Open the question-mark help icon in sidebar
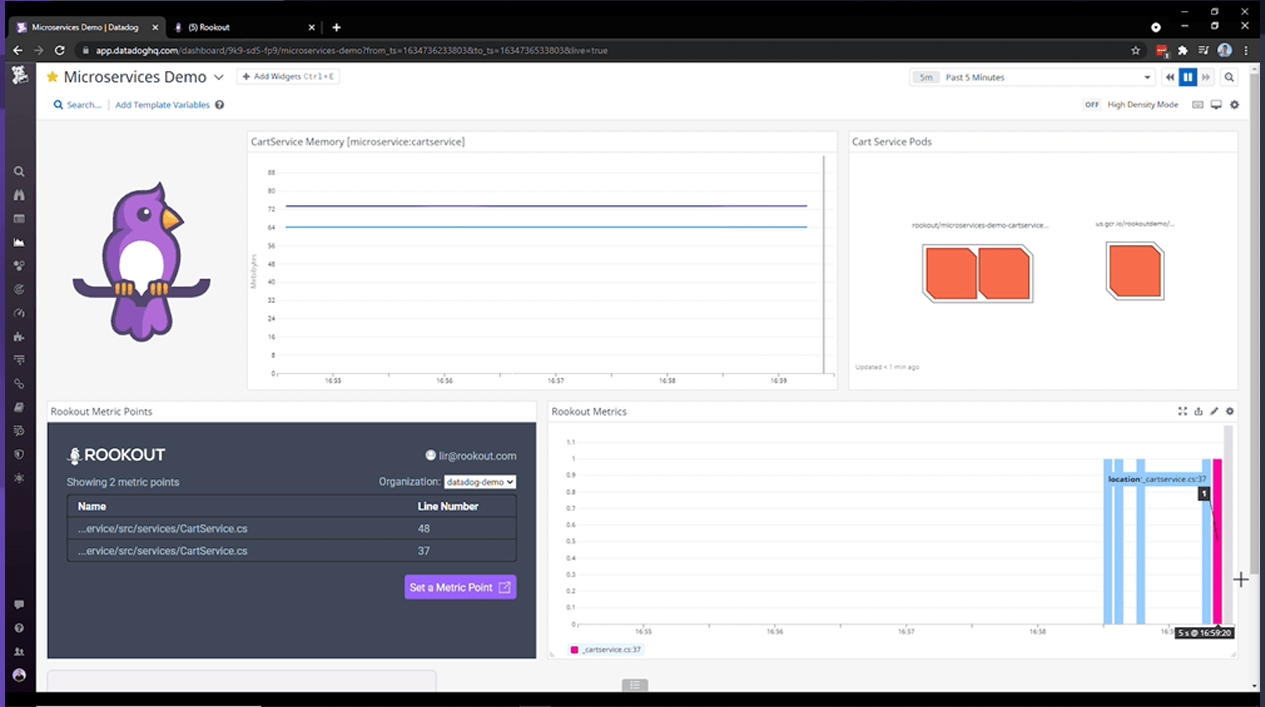This screenshot has width=1265, height=707. (19, 628)
